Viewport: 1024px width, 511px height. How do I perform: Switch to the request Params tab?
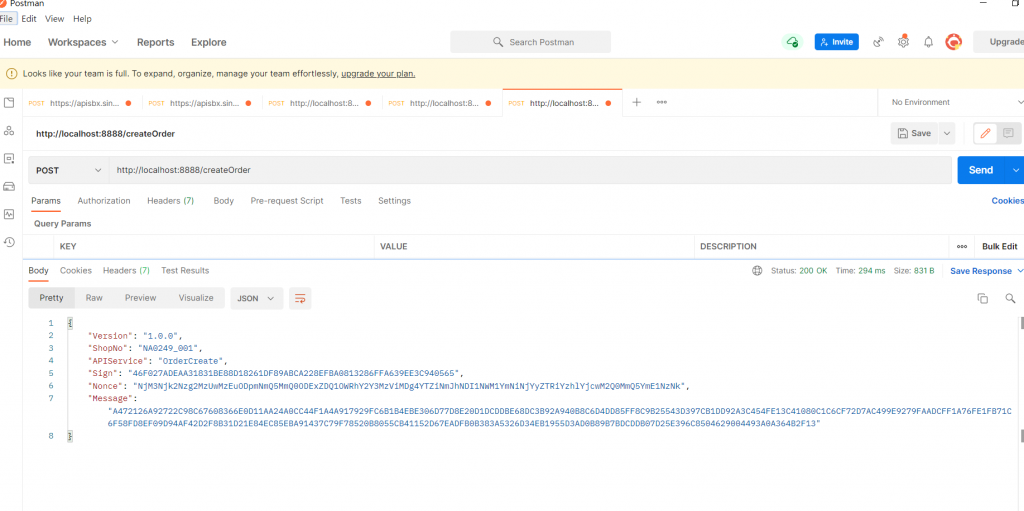46,201
